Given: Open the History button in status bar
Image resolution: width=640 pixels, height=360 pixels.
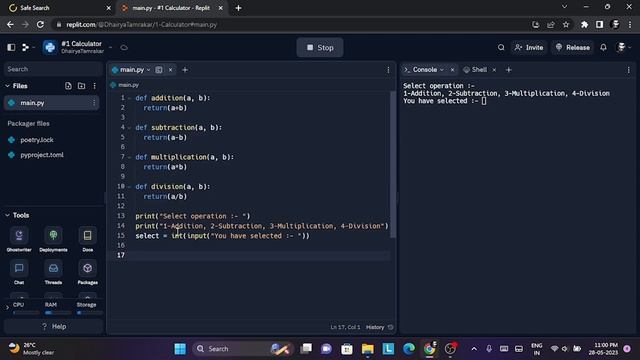Looking at the screenshot, I should 380,327.
